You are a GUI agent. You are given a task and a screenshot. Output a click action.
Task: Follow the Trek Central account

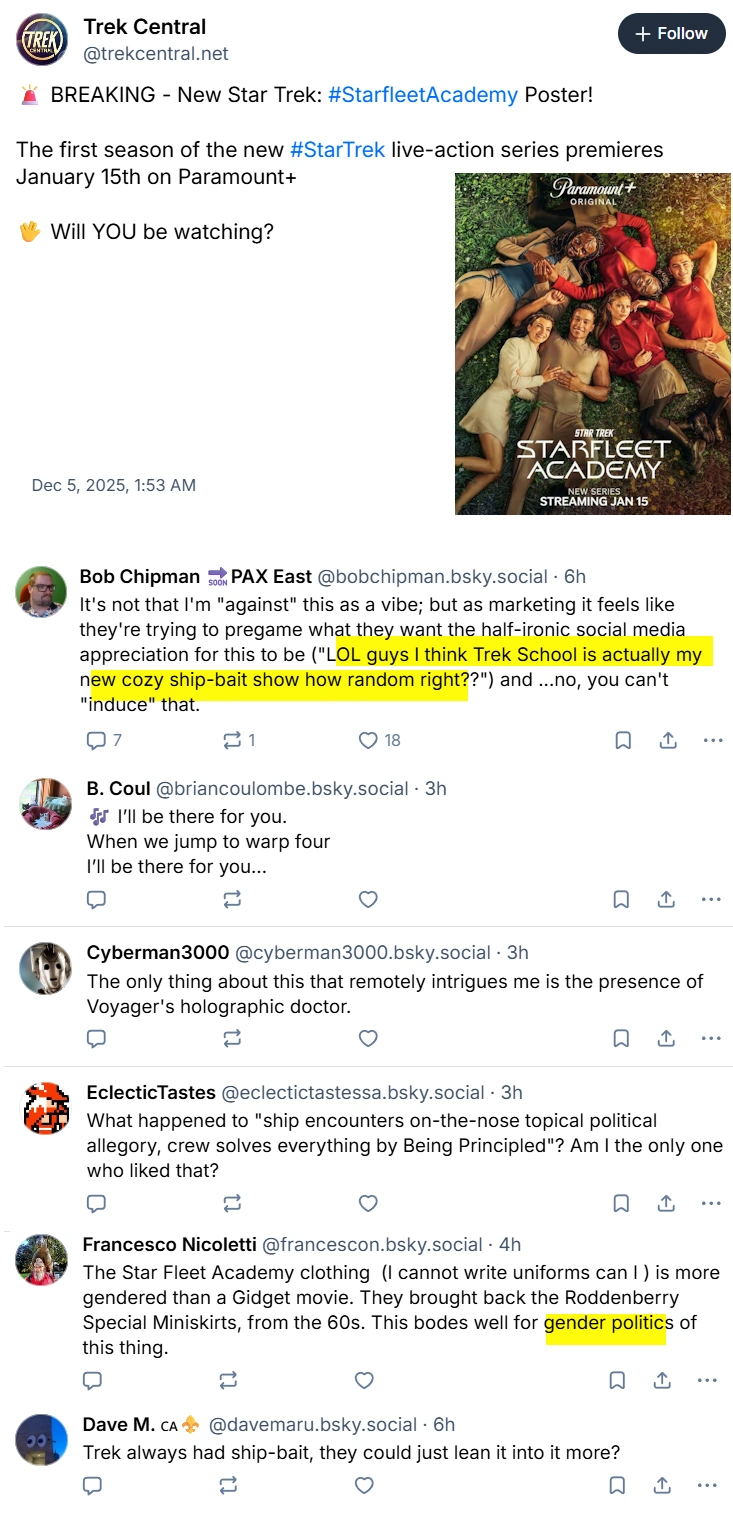click(x=671, y=34)
